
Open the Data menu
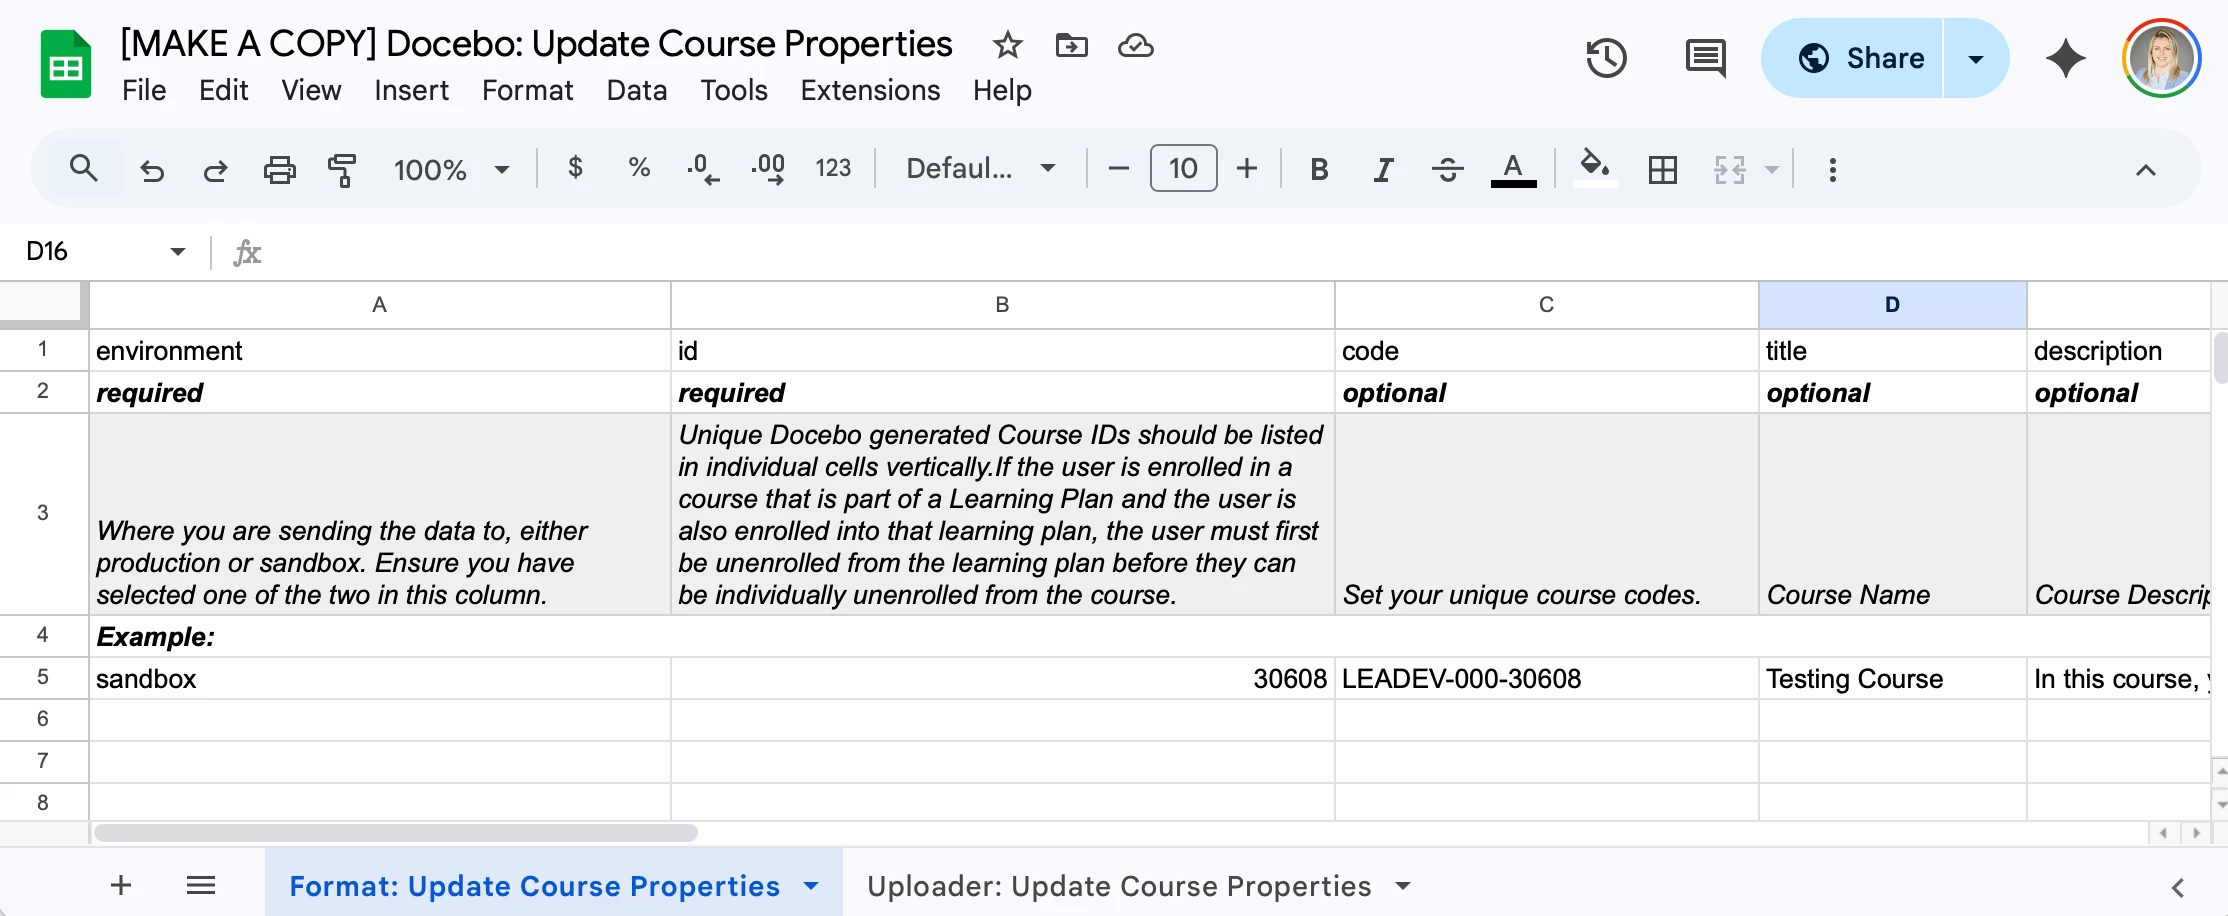(x=636, y=90)
